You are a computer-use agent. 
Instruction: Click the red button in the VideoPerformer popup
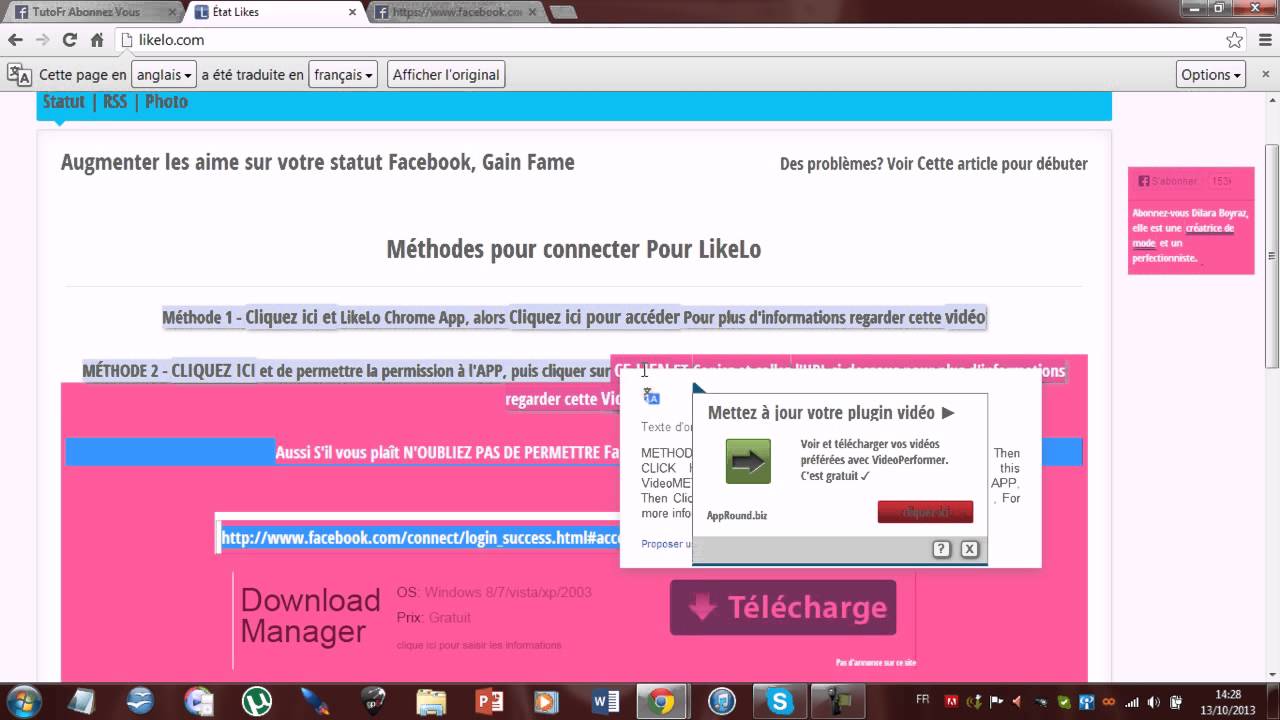coord(925,512)
